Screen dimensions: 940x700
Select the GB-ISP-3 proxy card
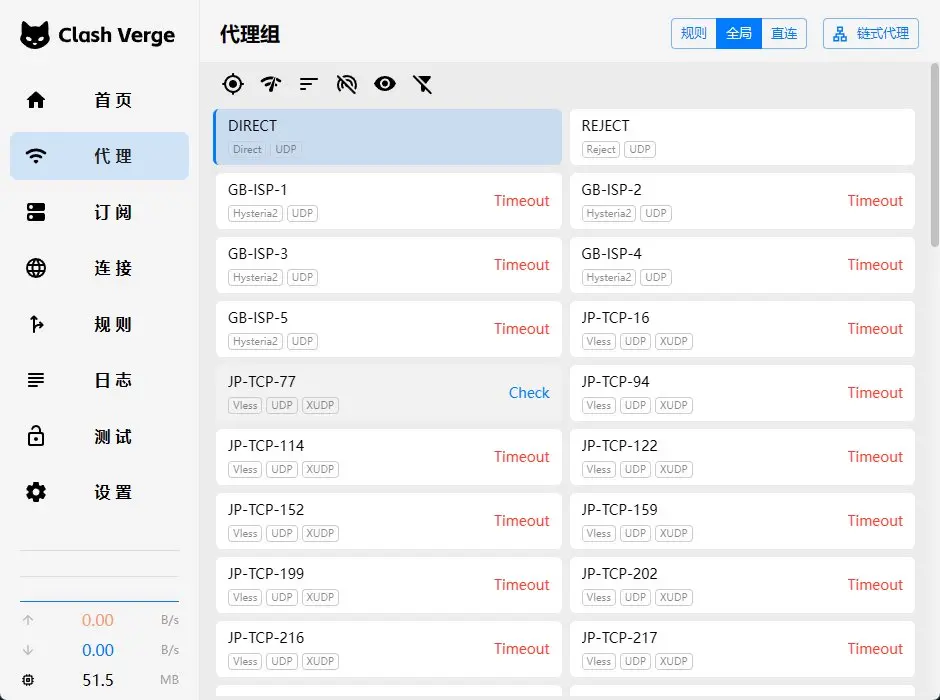point(388,265)
